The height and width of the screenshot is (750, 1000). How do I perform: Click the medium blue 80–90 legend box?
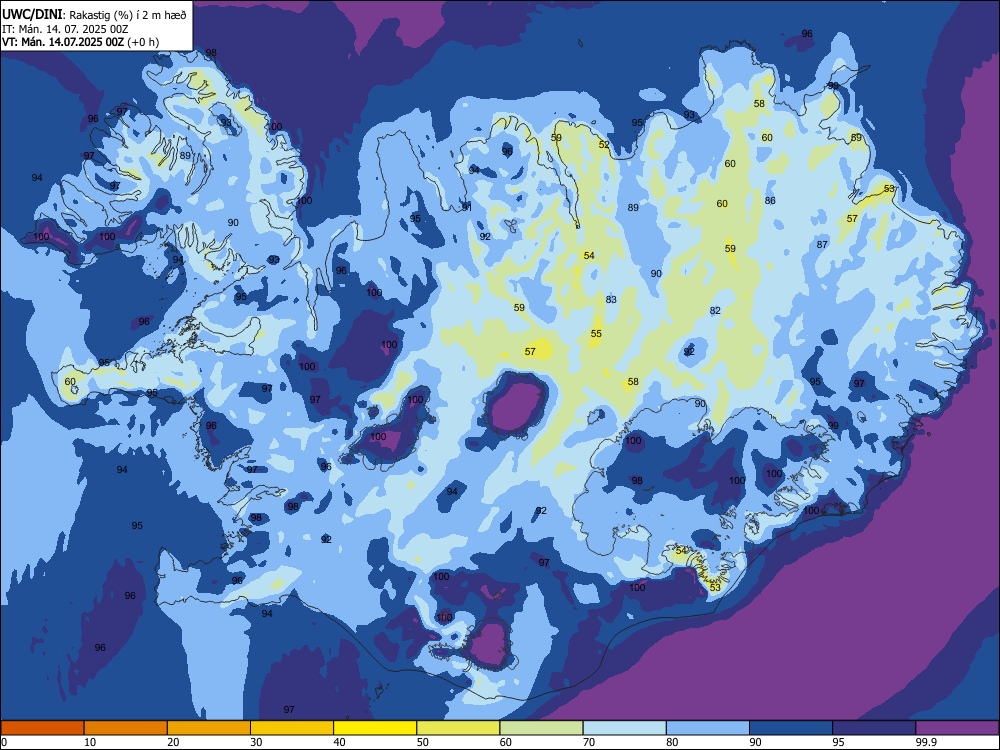[708, 728]
